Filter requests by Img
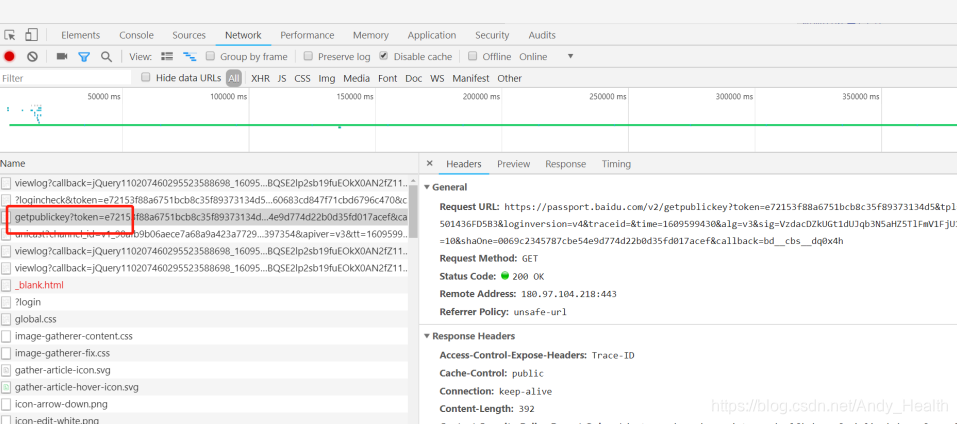This screenshot has height=424, width=957. tap(327, 78)
